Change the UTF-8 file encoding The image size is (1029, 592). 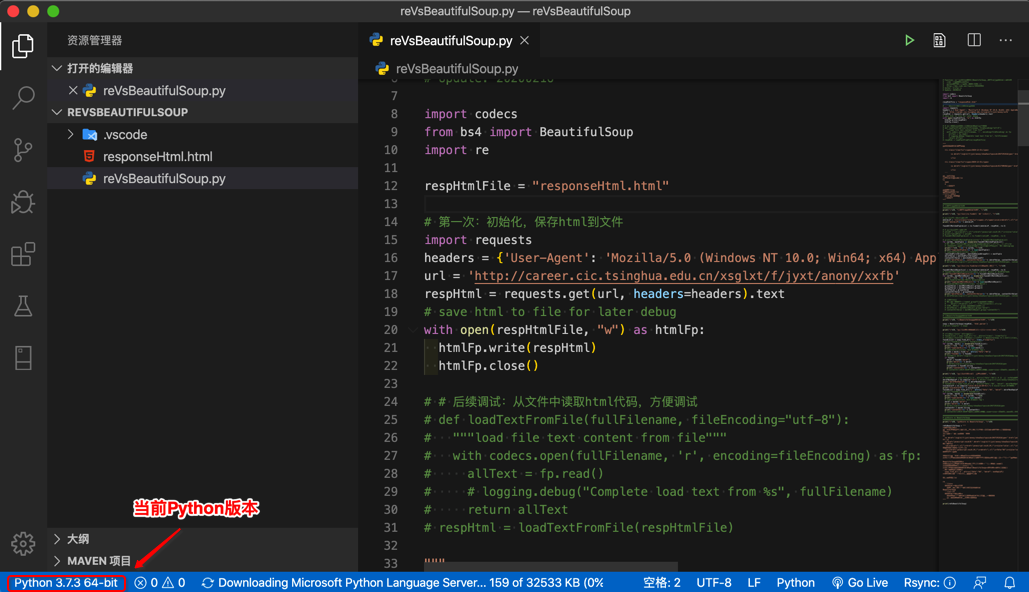(x=713, y=583)
